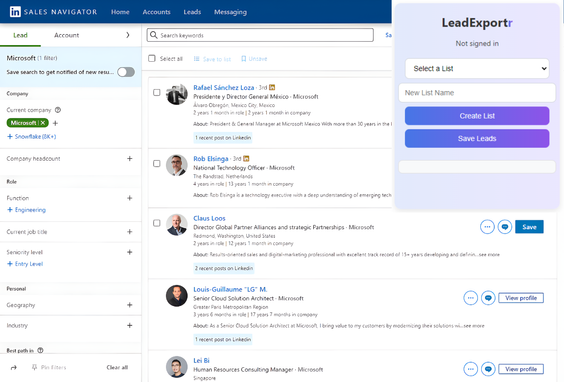Check the Rafael Sánchez Loza checkbox
The image size is (564, 382).
tap(156, 92)
